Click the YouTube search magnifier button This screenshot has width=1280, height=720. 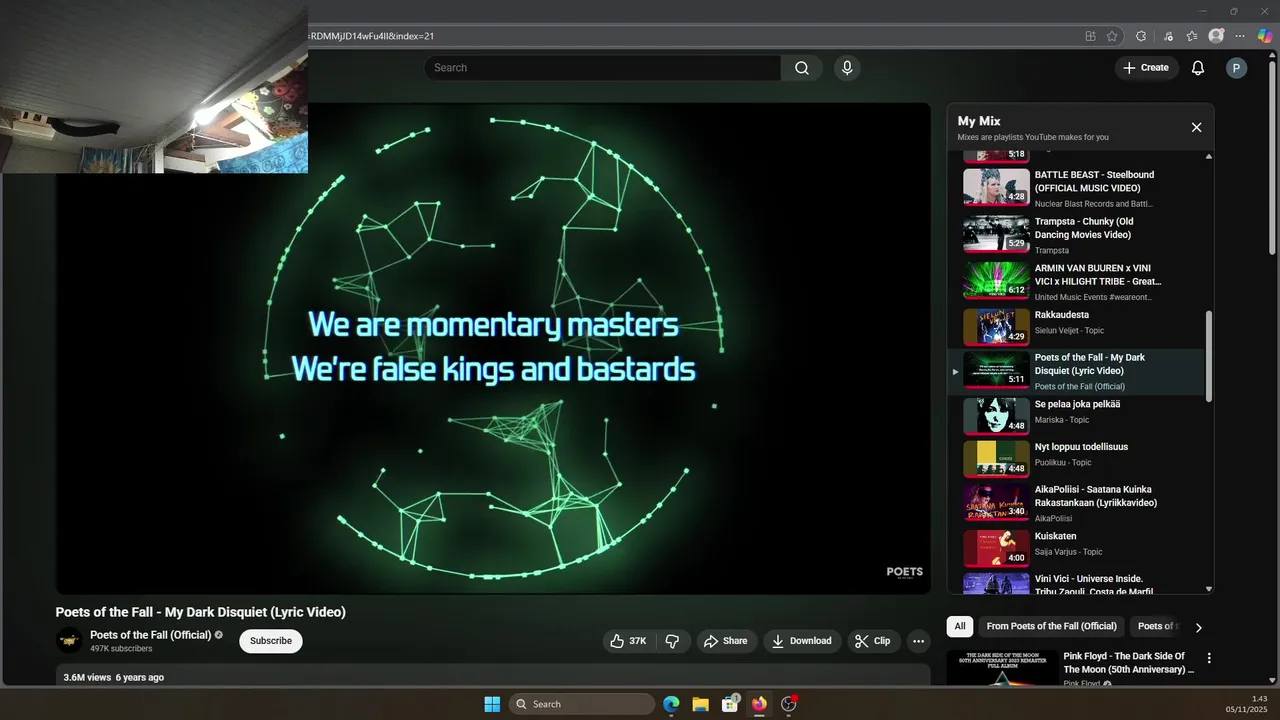pos(802,68)
